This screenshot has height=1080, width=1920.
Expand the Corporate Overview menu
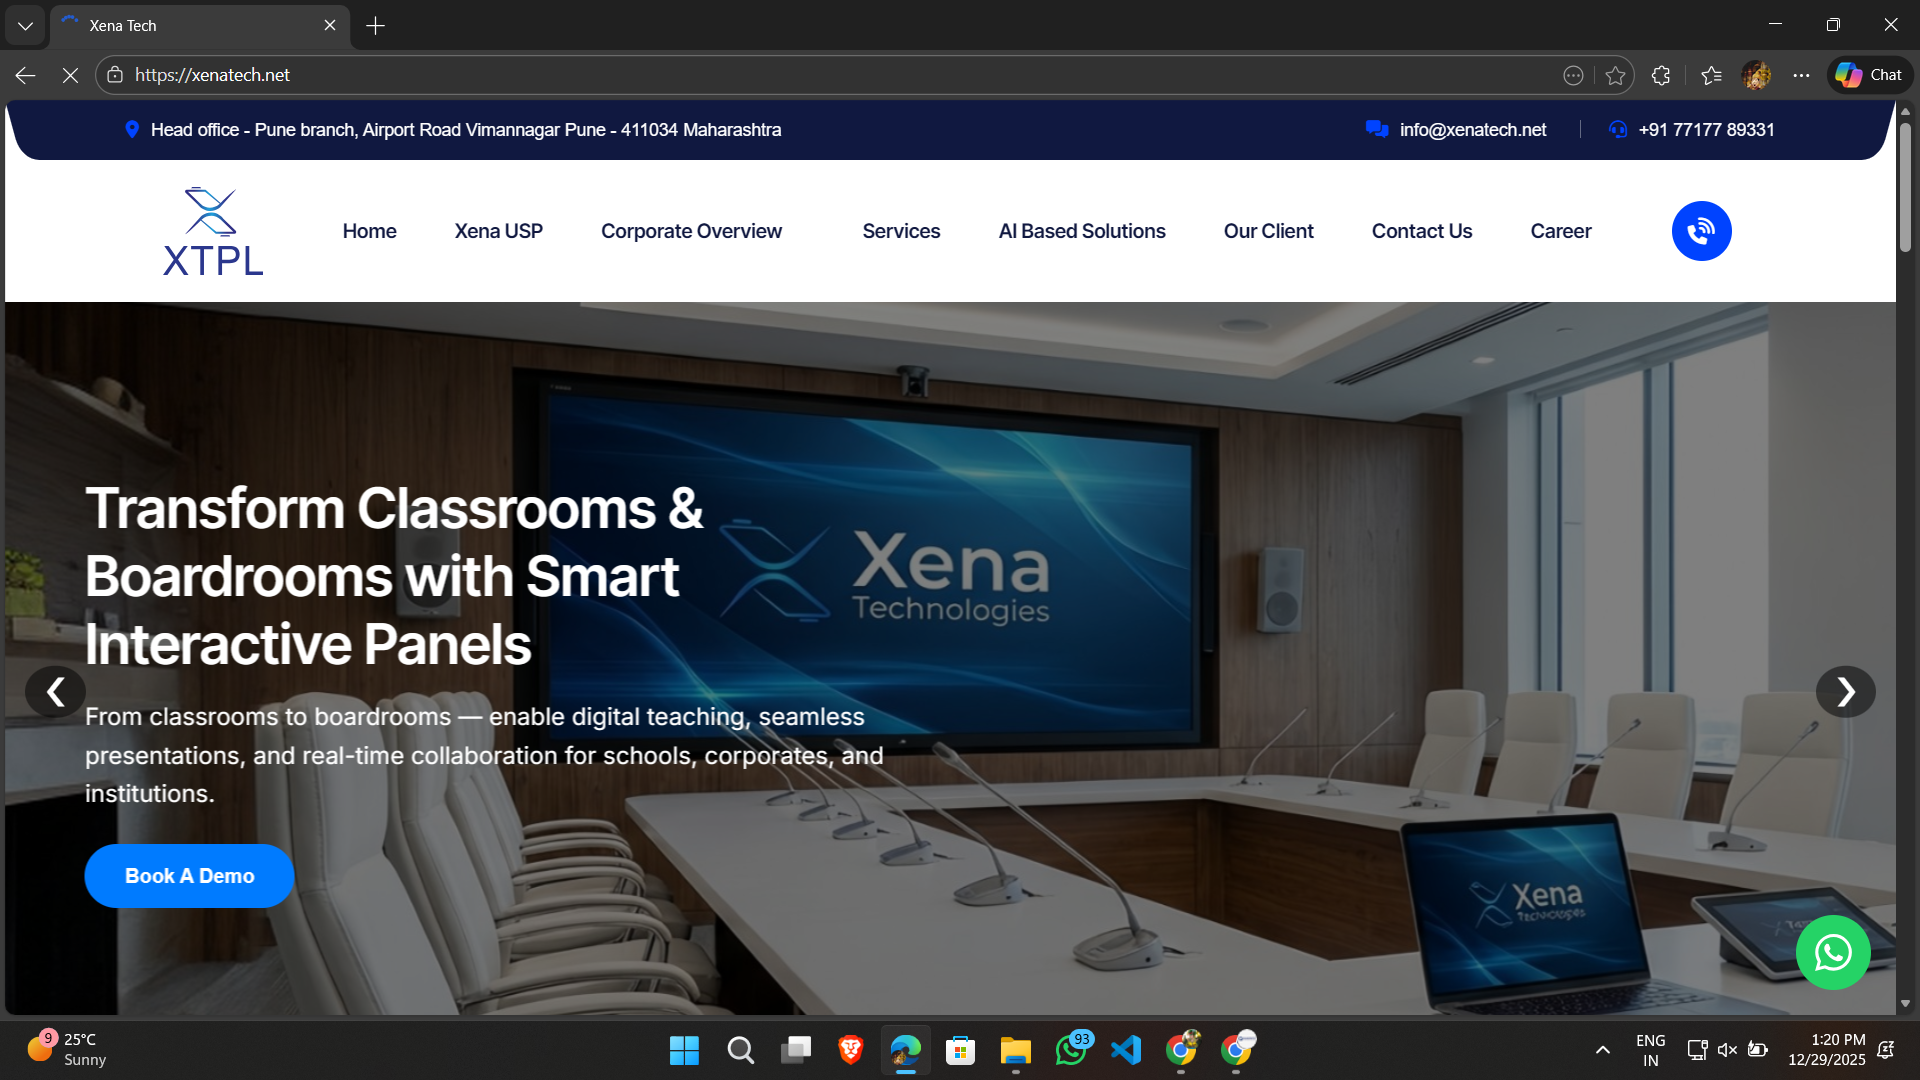691,231
